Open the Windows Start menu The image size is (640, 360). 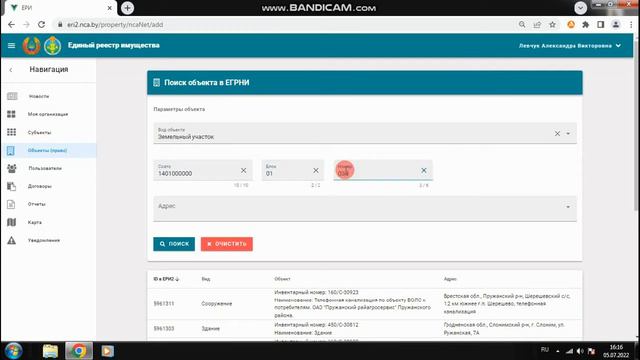click(13, 351)
